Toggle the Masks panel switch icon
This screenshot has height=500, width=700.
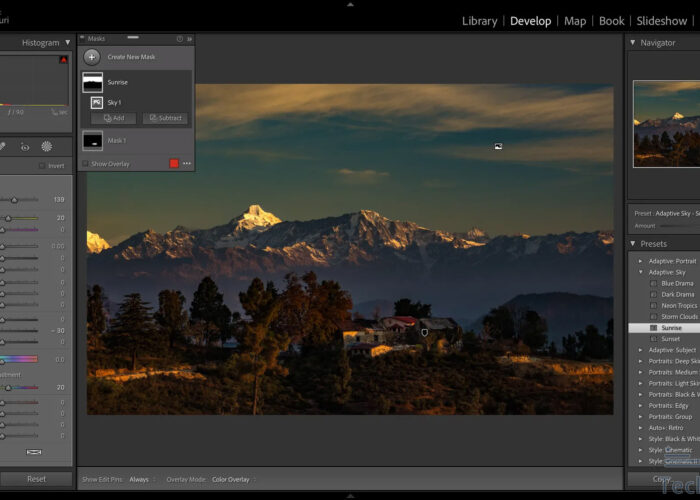[82, 38]
